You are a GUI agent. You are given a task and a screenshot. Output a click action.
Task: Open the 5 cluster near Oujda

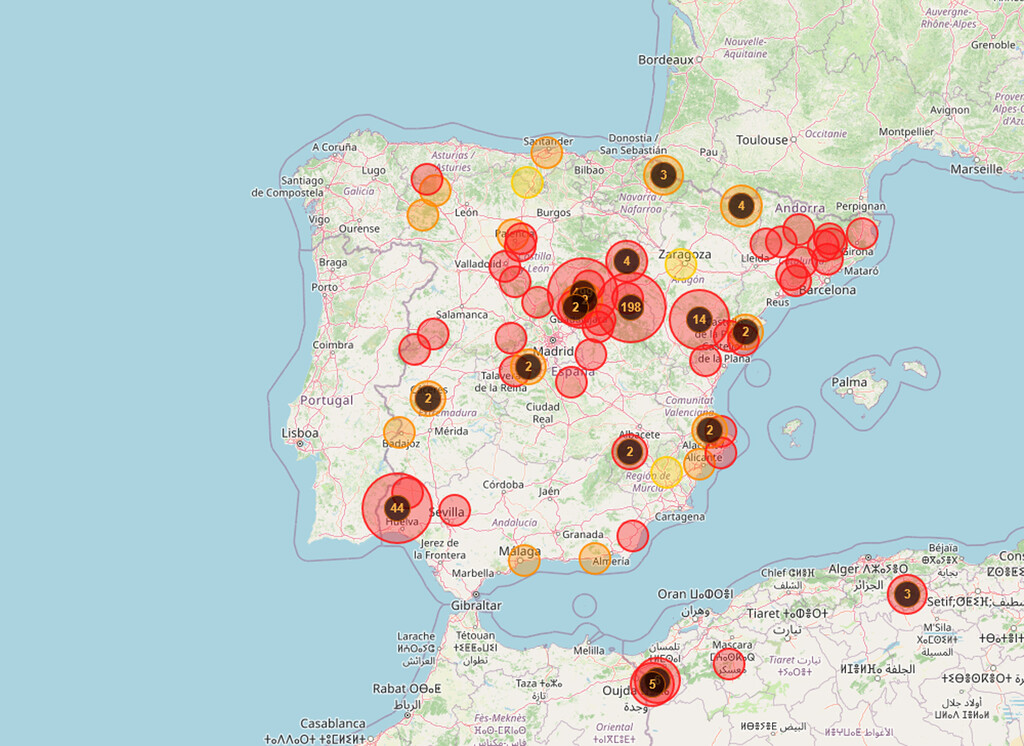point(652,684)
